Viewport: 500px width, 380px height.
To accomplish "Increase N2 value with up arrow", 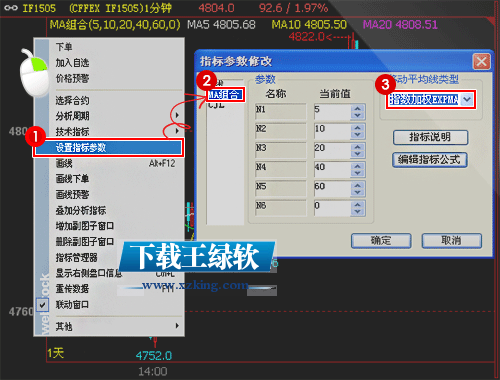I will coord(358,127).
